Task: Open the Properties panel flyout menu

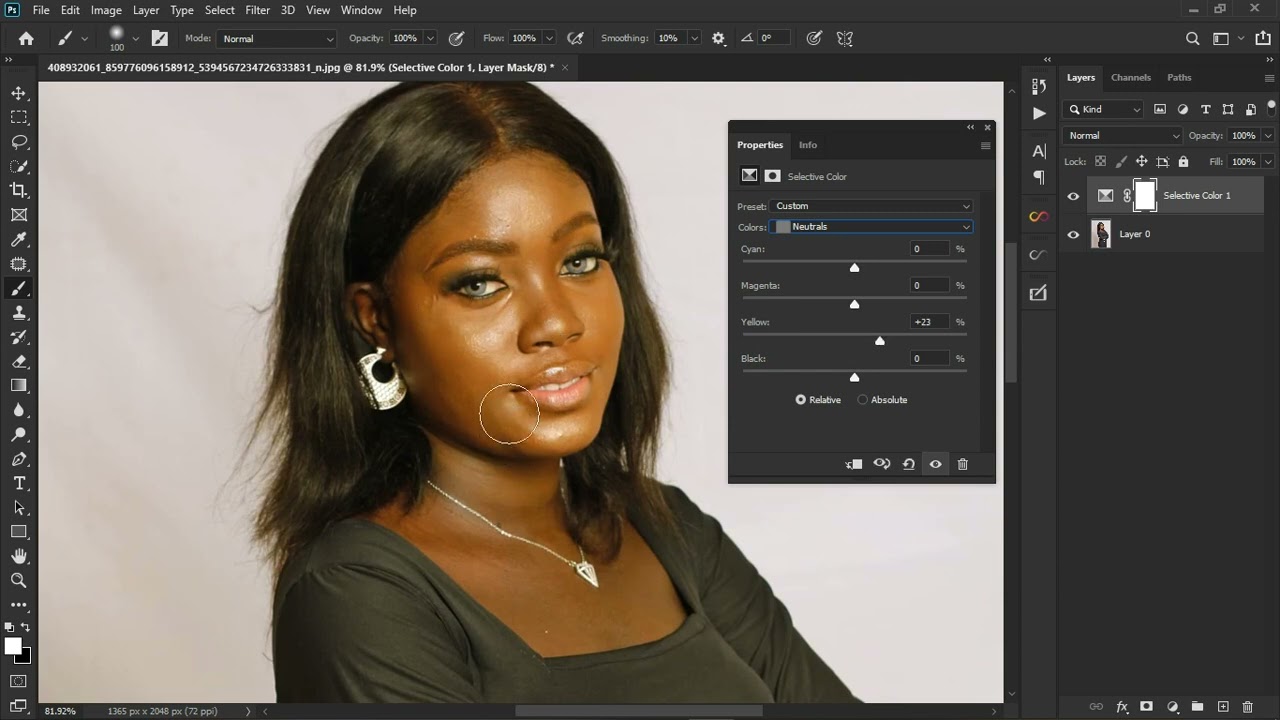Action: (x=985, y=146)
